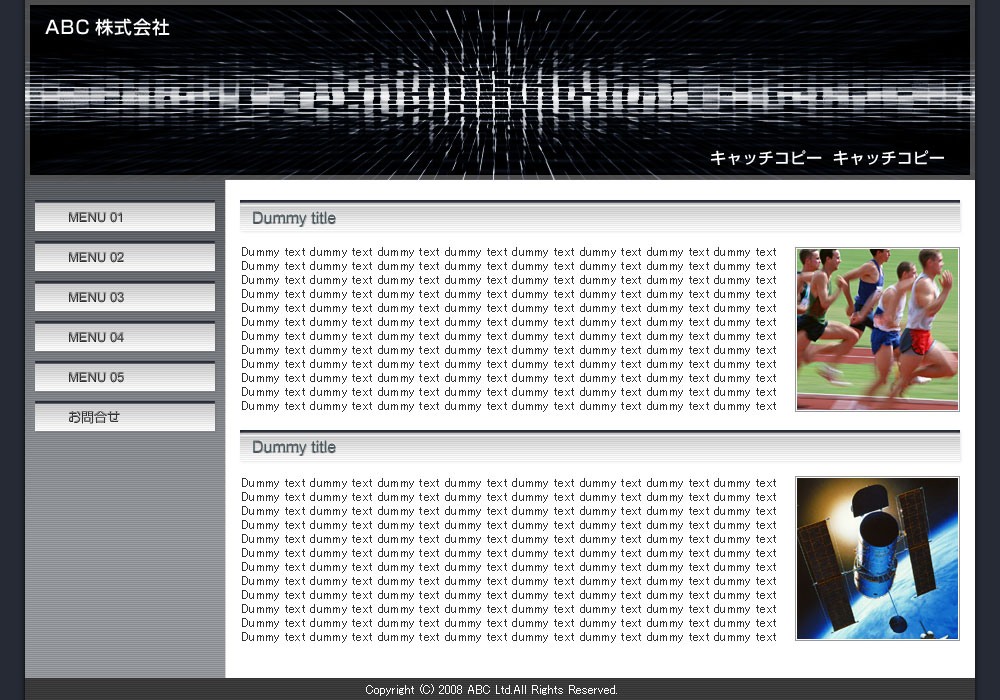This screenshot has width=1000, height=700.
Task: Click the last line of the bottom dummy text
Action: pyautogui.click(x=508, y=637)
